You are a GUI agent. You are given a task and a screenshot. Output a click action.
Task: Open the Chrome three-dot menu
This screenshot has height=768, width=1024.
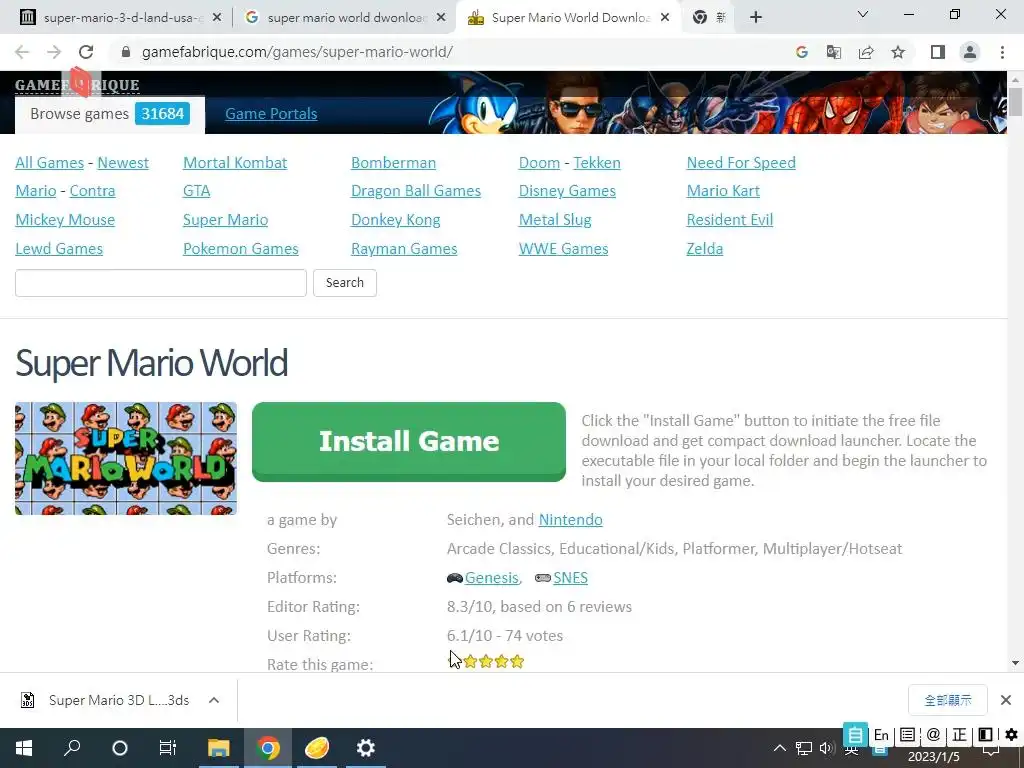coord(1002,52)
